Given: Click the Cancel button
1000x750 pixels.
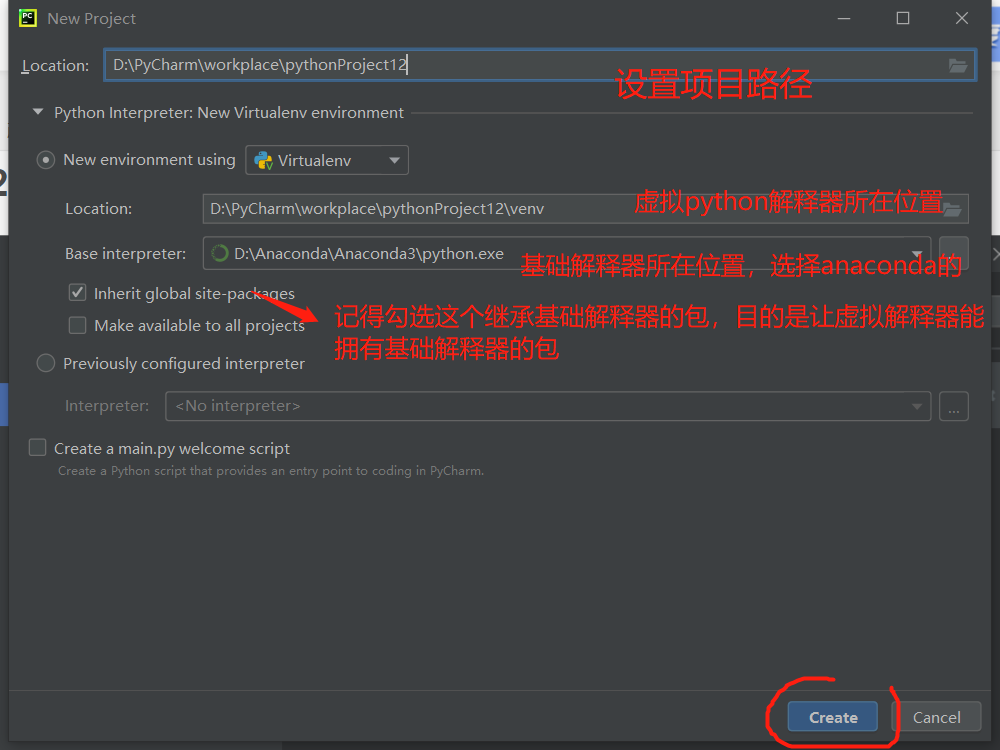Looking at the screenshot, I should coord(936,717).
